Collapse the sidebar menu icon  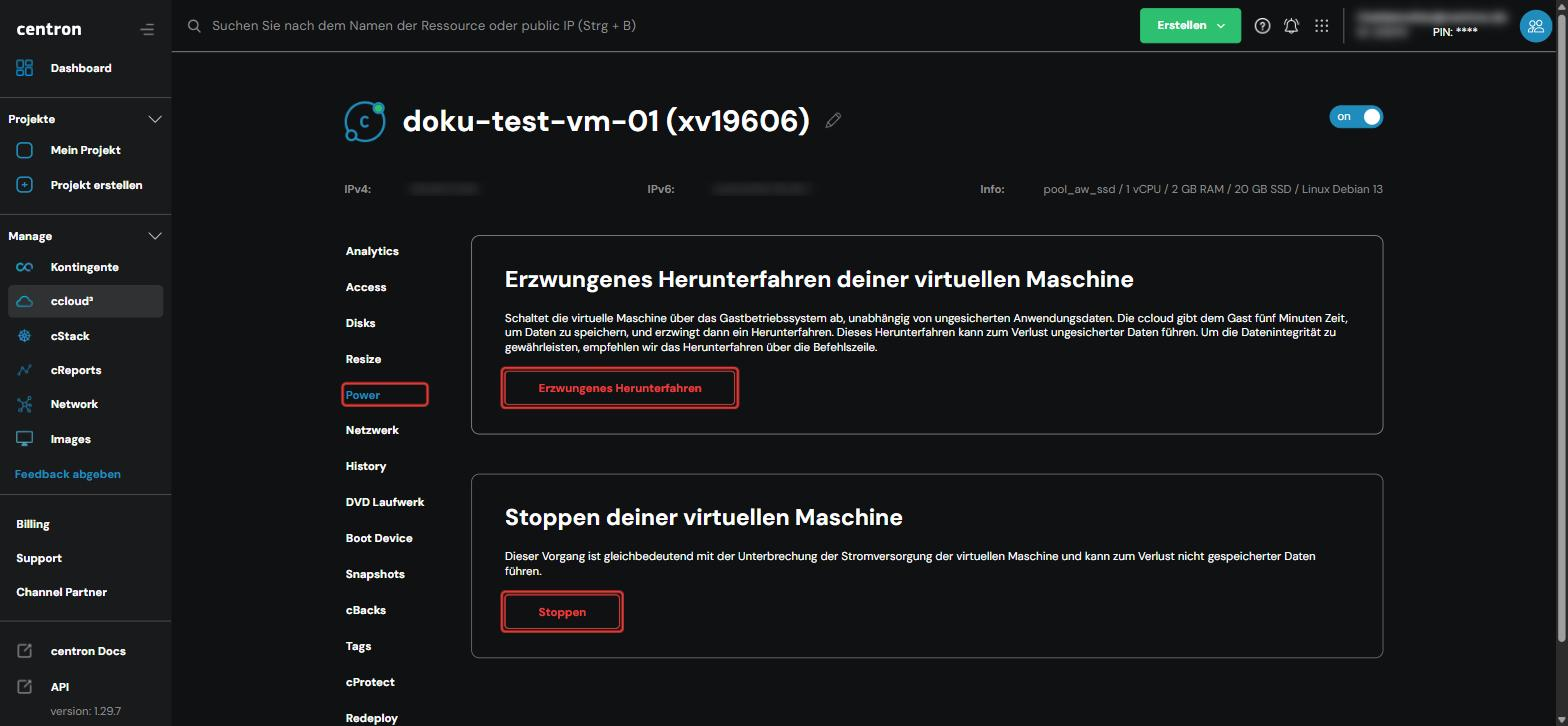(x=147, y=29)
